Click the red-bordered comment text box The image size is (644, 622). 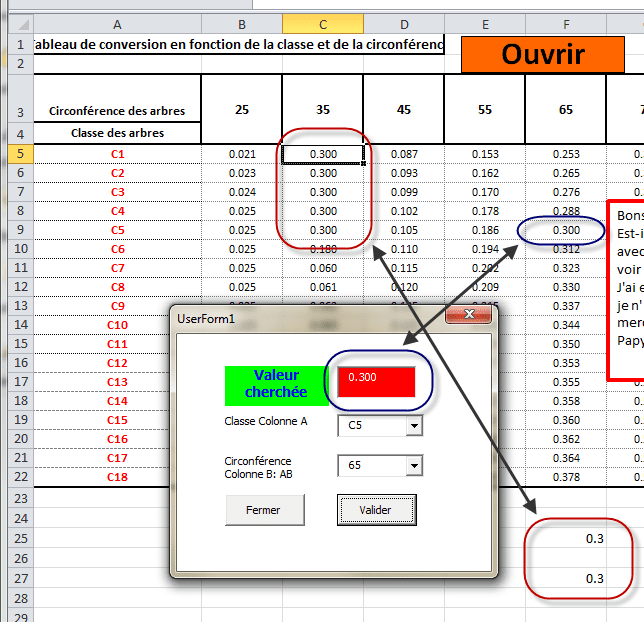coord(626,290)
